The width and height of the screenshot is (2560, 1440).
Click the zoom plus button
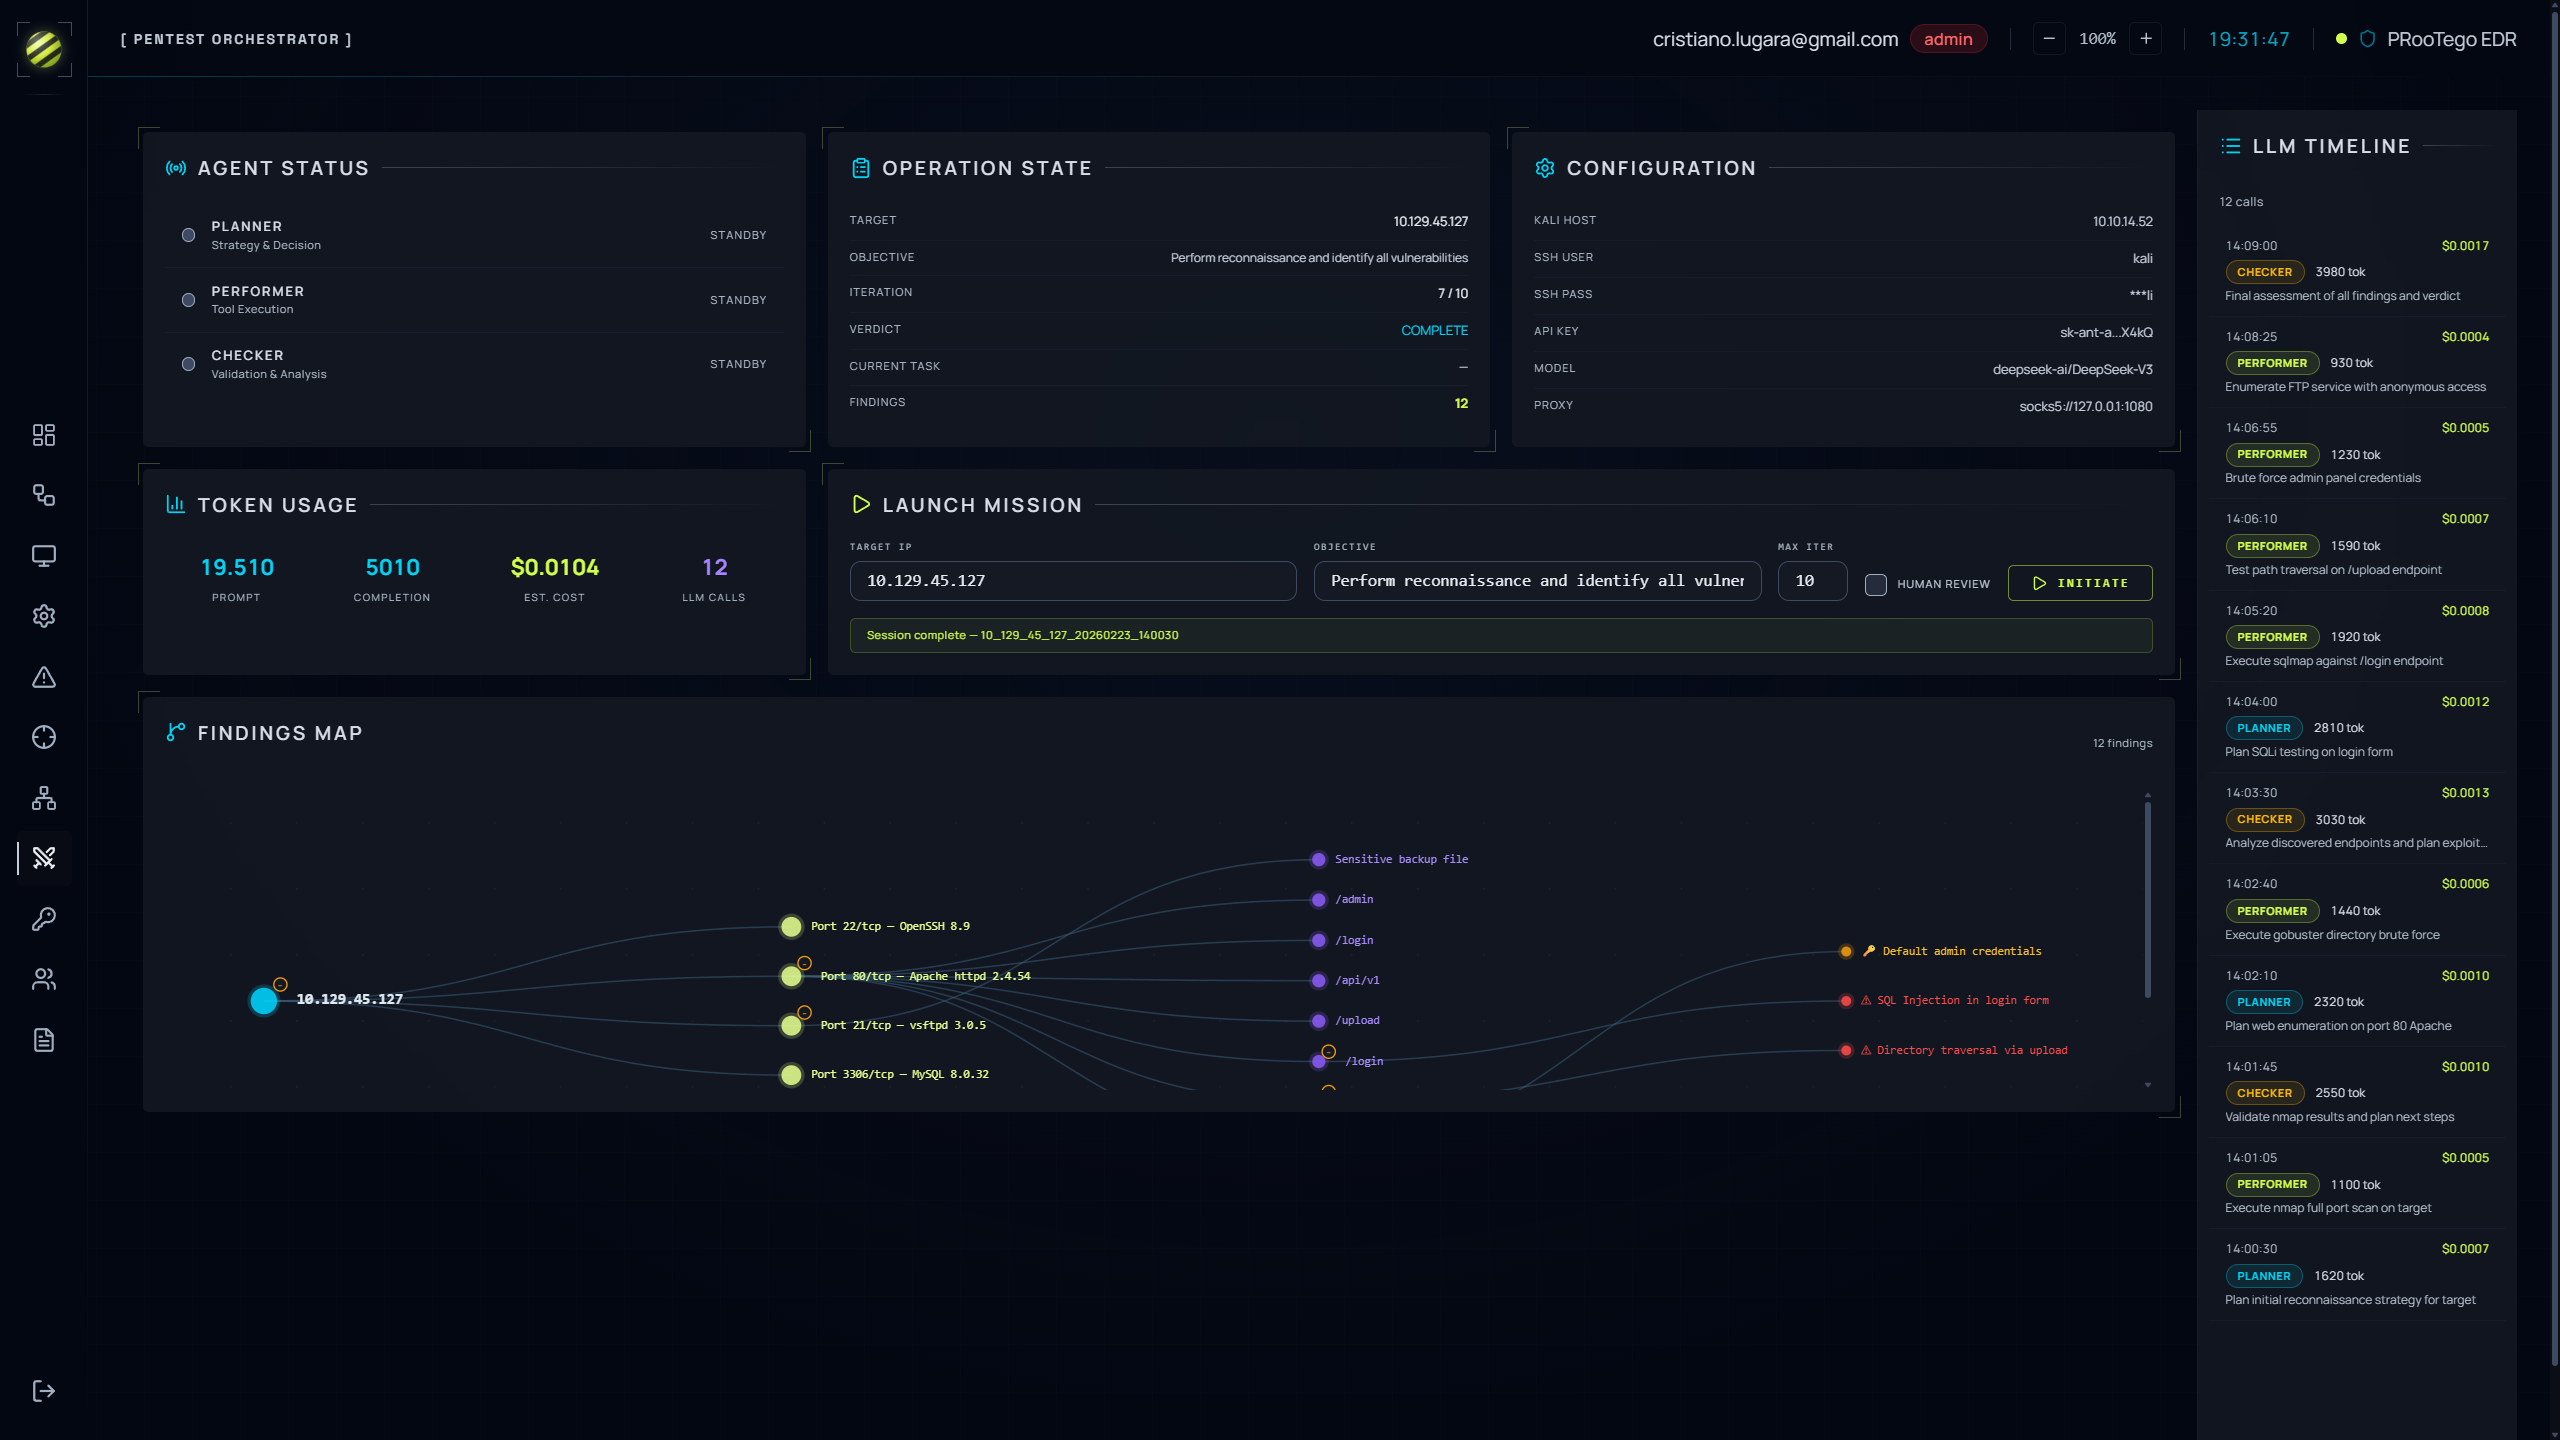(x=2146, y=38)
